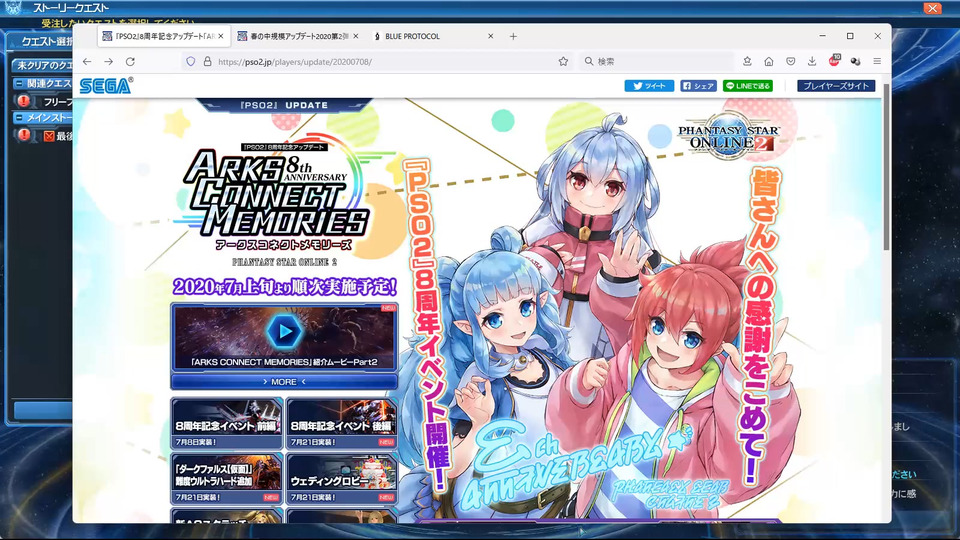Screen dimensions: 960x540
Task: Share via the Twitter ツイート button
Action: click(649, 86)
